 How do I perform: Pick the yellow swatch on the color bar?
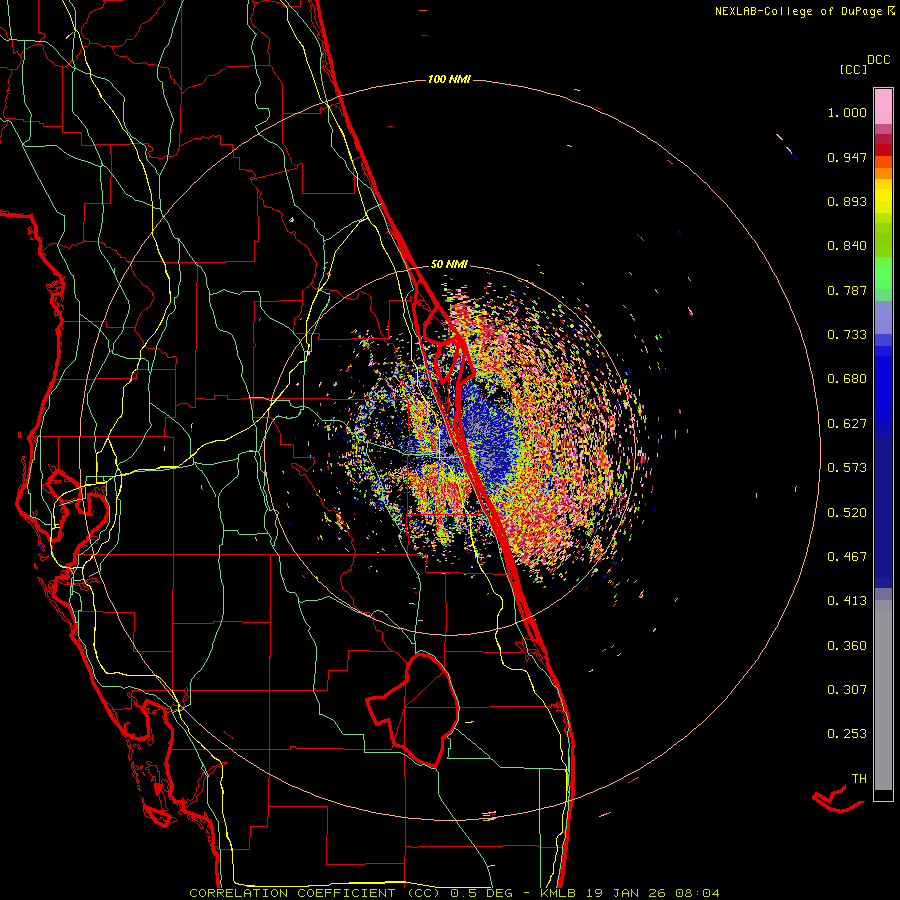pyautogui.click(x=883, y=196)
